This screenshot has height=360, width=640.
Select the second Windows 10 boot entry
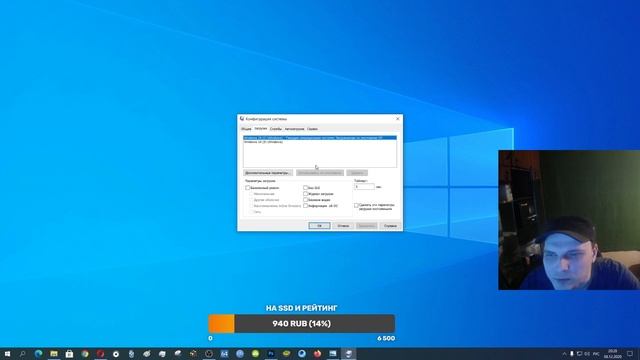320,142
